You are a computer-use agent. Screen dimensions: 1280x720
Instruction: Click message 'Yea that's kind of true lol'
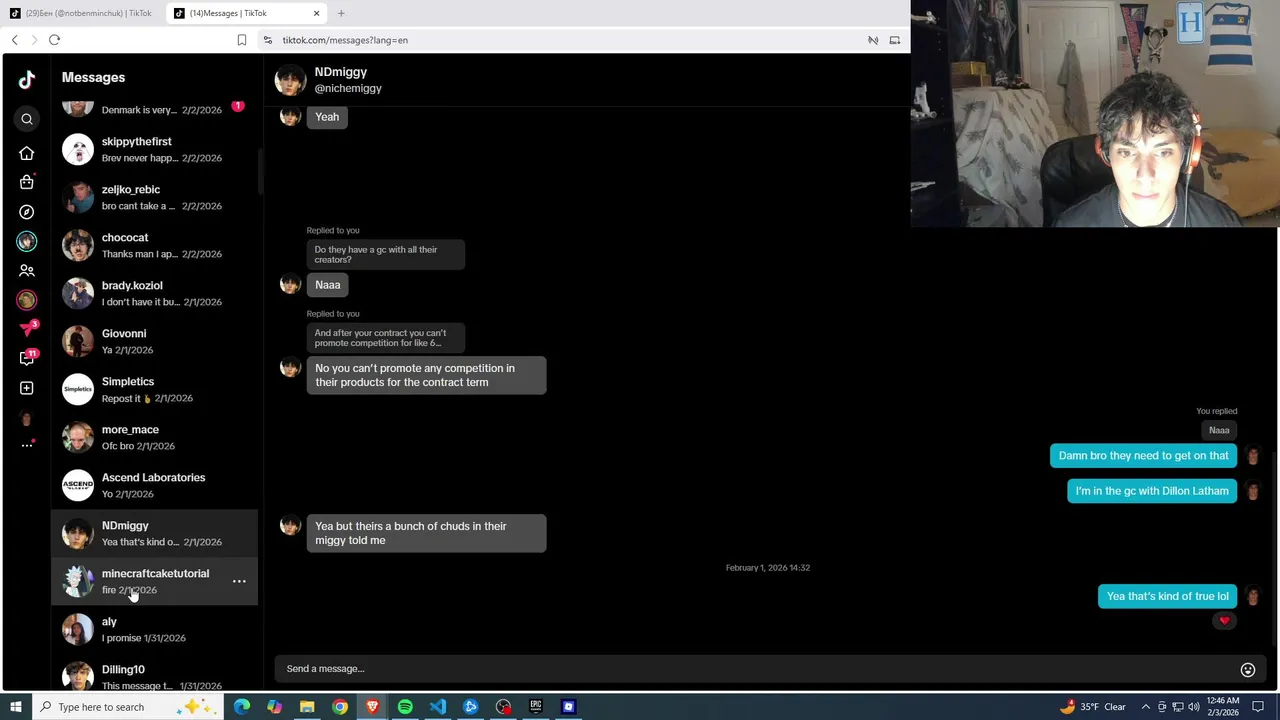point(1167,596)
